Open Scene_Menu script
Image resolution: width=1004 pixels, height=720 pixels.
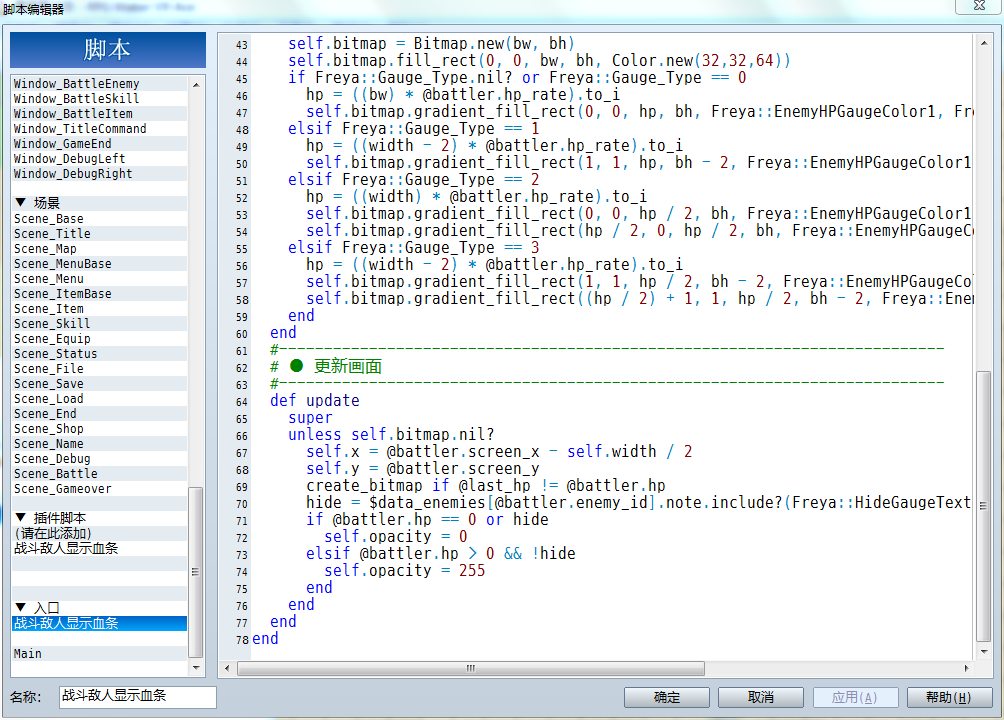99,279
